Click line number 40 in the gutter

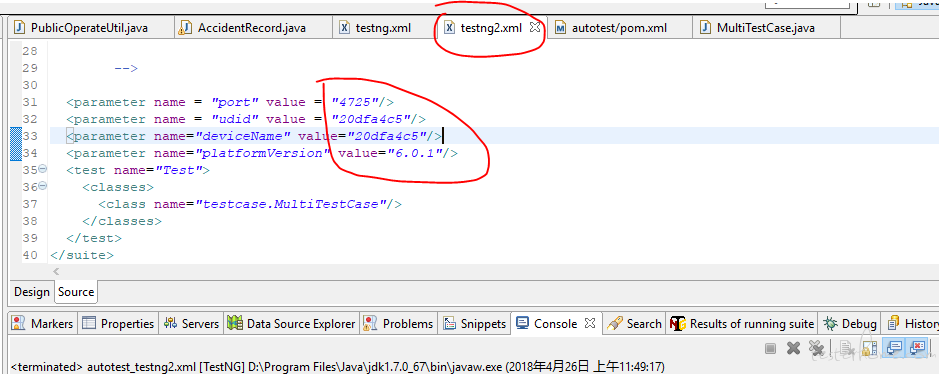pos(30,255)
